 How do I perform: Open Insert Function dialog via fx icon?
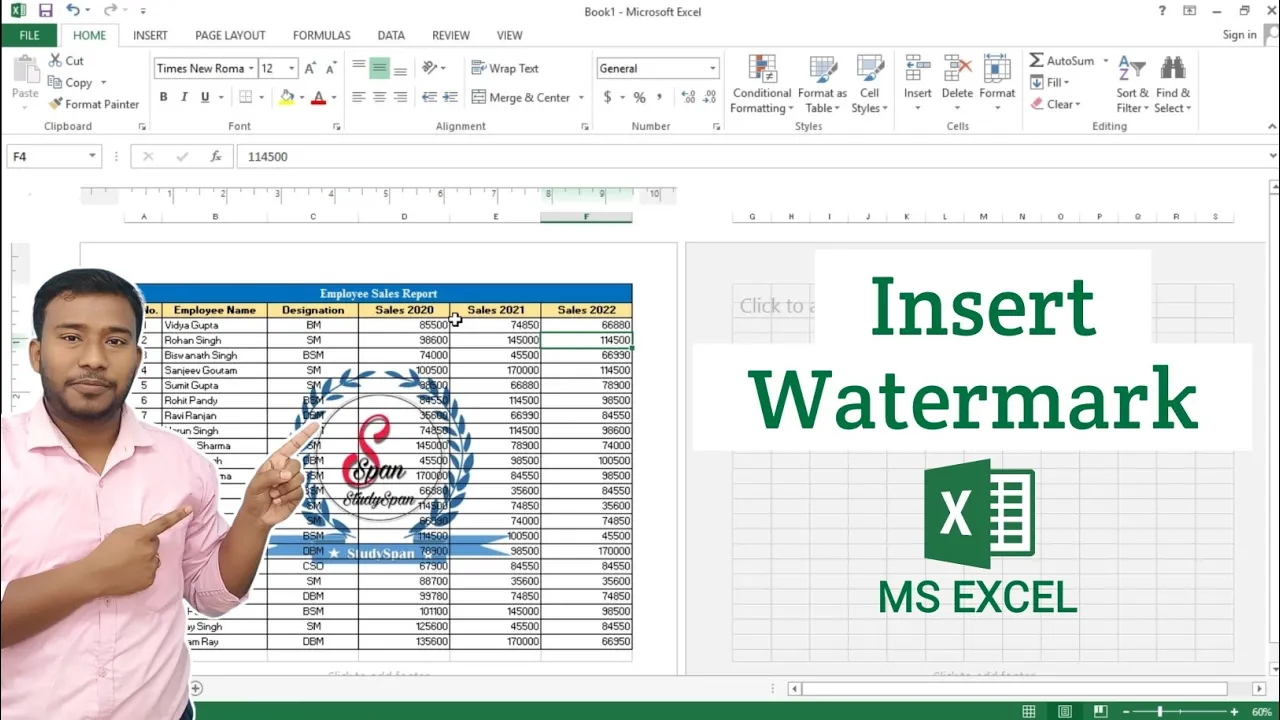215,157
